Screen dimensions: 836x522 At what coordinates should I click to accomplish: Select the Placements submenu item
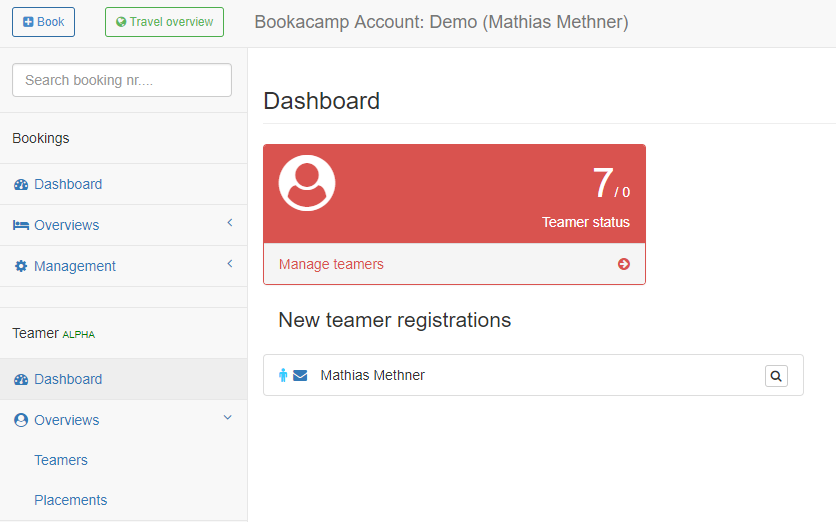[70, 500]
